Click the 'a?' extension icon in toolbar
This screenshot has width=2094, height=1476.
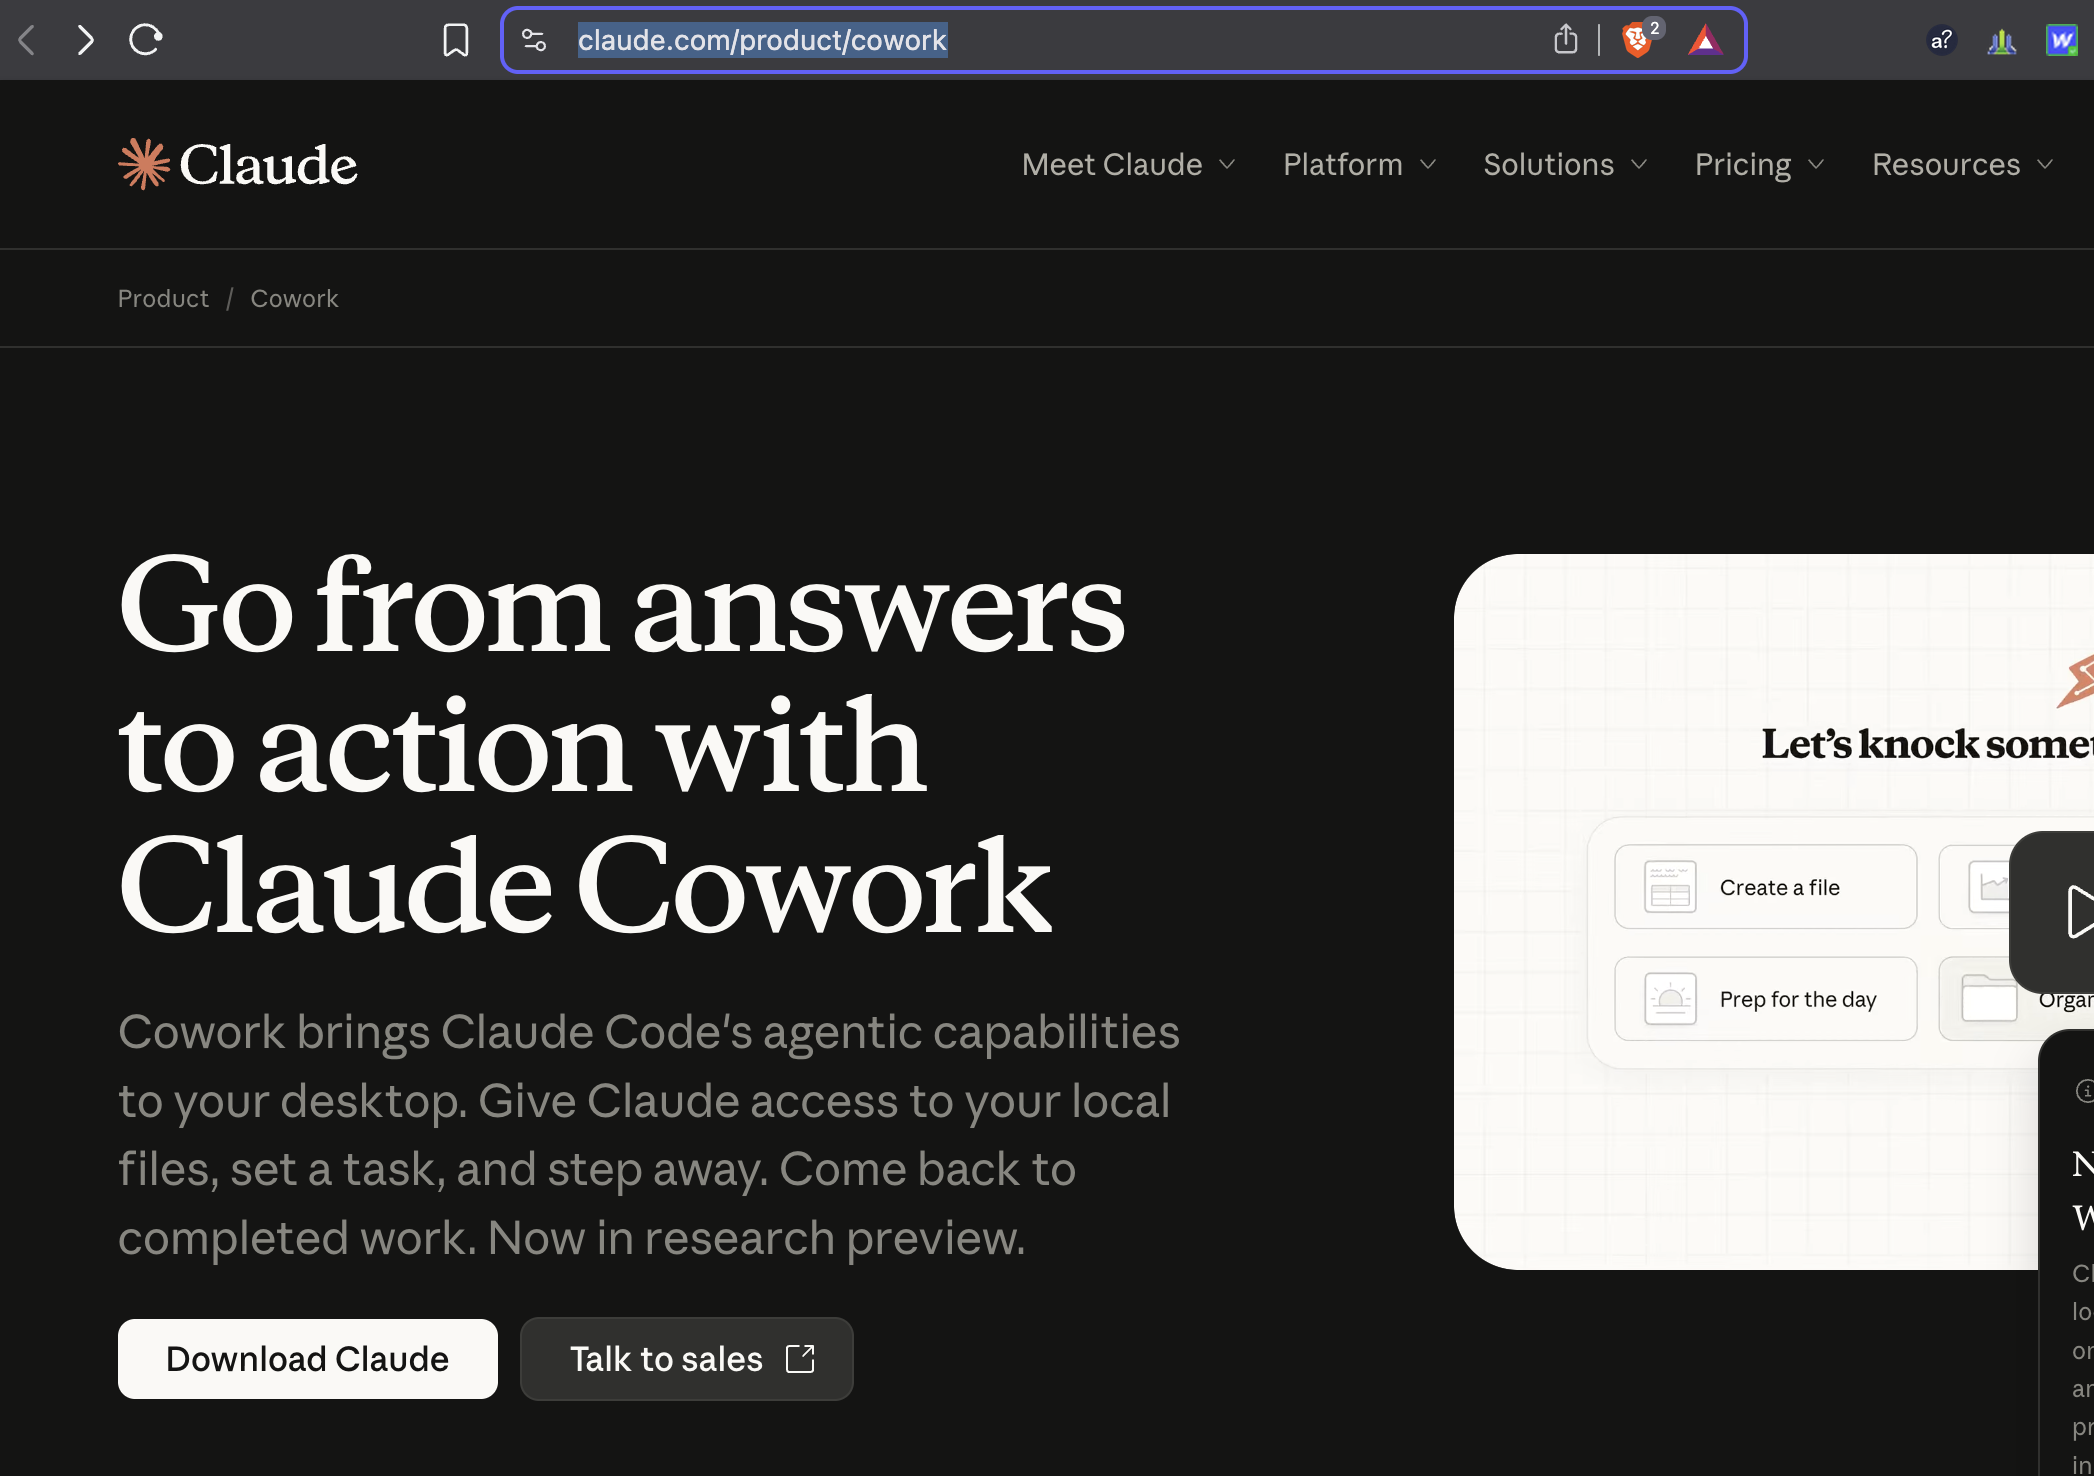click(1941, 40)
